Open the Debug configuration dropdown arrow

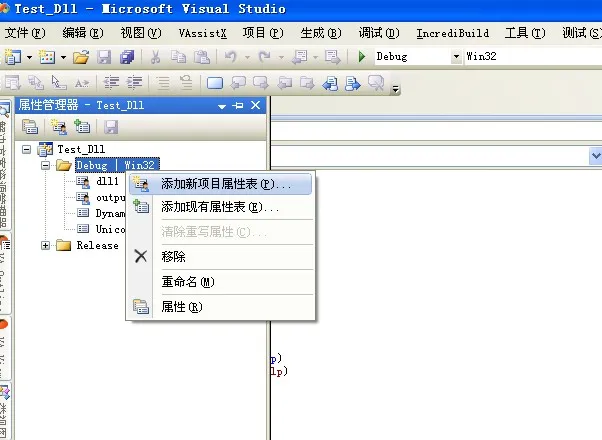(x=456, y=57)
